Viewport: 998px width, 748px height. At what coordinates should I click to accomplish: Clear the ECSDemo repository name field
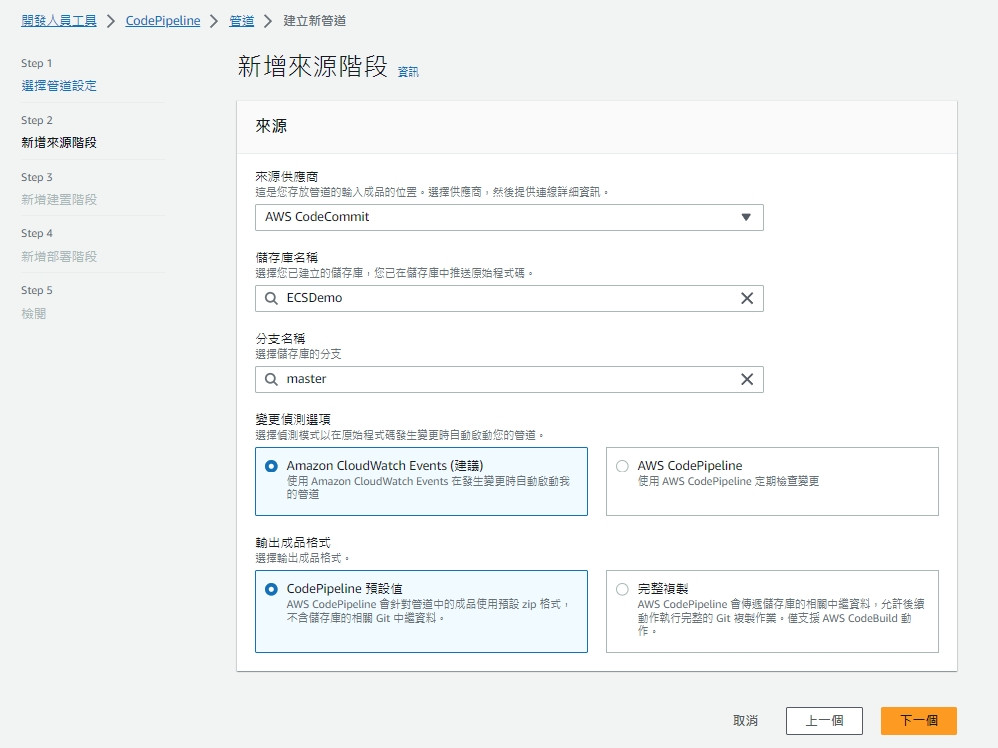tap(747, 299)
